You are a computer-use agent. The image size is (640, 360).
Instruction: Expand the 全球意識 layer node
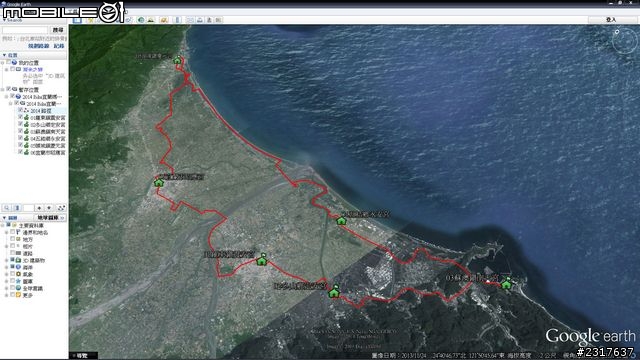click(7, 288)
